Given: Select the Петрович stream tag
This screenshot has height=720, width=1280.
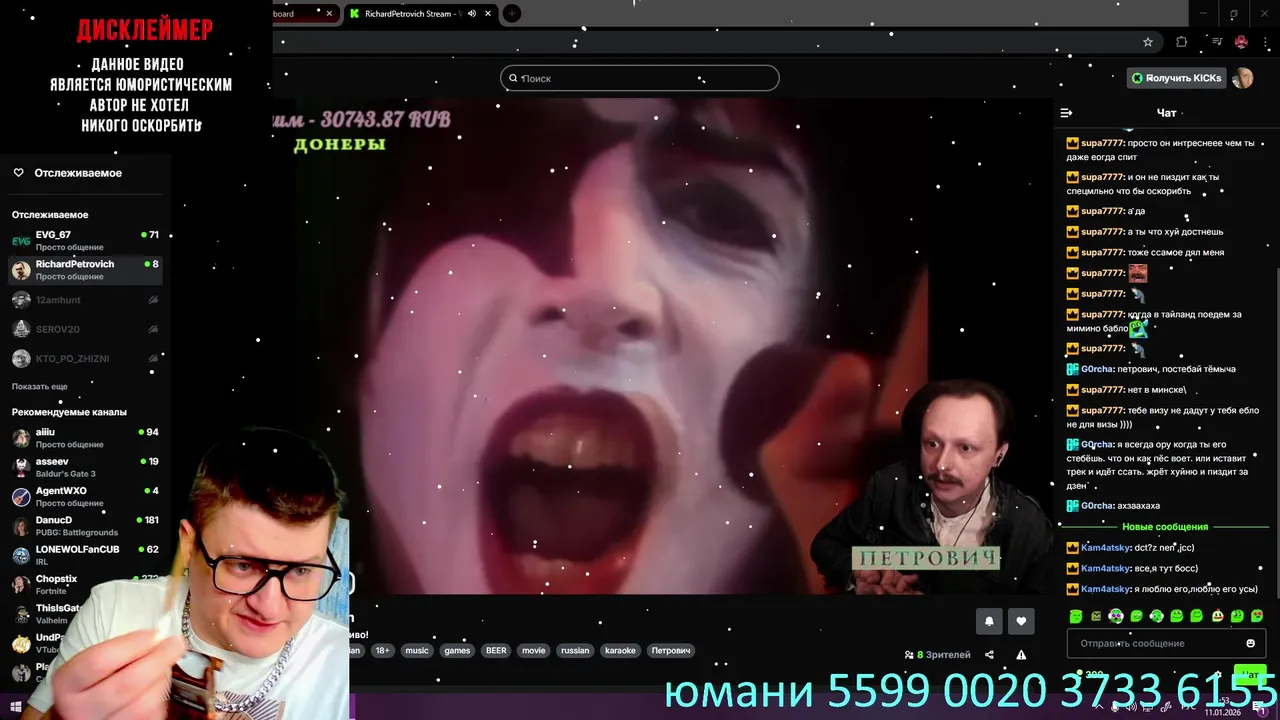Looking at the screenshot, I should [x=671, y=650].
